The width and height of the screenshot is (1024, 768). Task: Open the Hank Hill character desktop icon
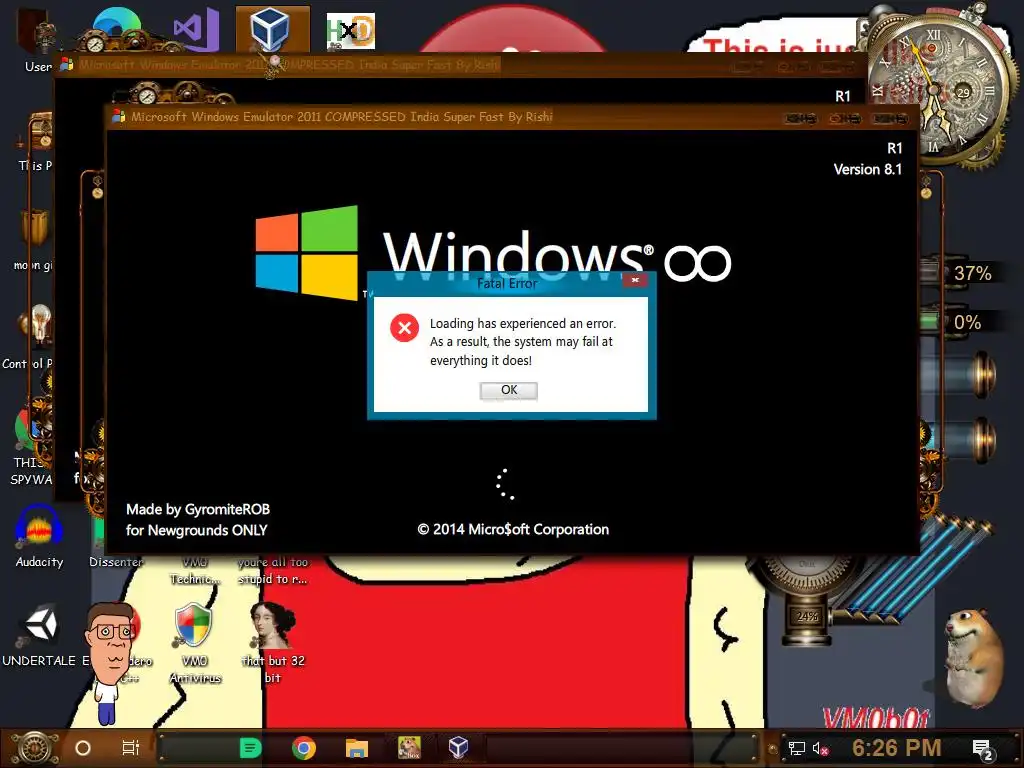click(x=110, y=663)
